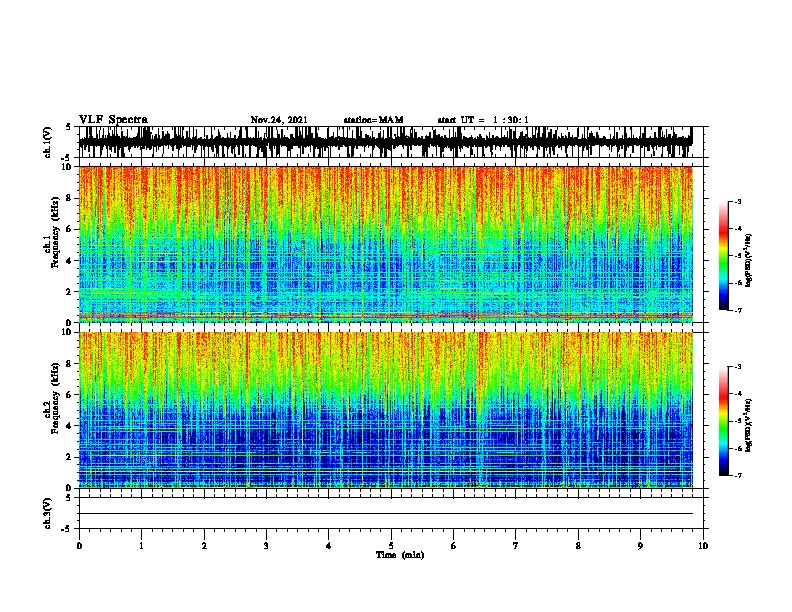Click the time-axis tick label "10" below ch.3
792x612 pixels.
[703, 546]
